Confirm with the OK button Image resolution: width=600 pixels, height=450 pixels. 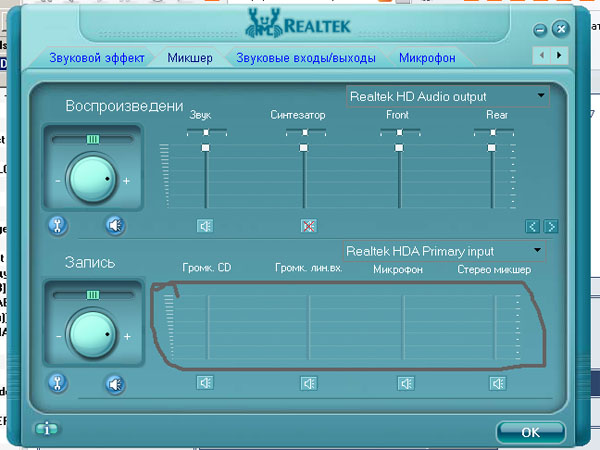coord(530,432)
